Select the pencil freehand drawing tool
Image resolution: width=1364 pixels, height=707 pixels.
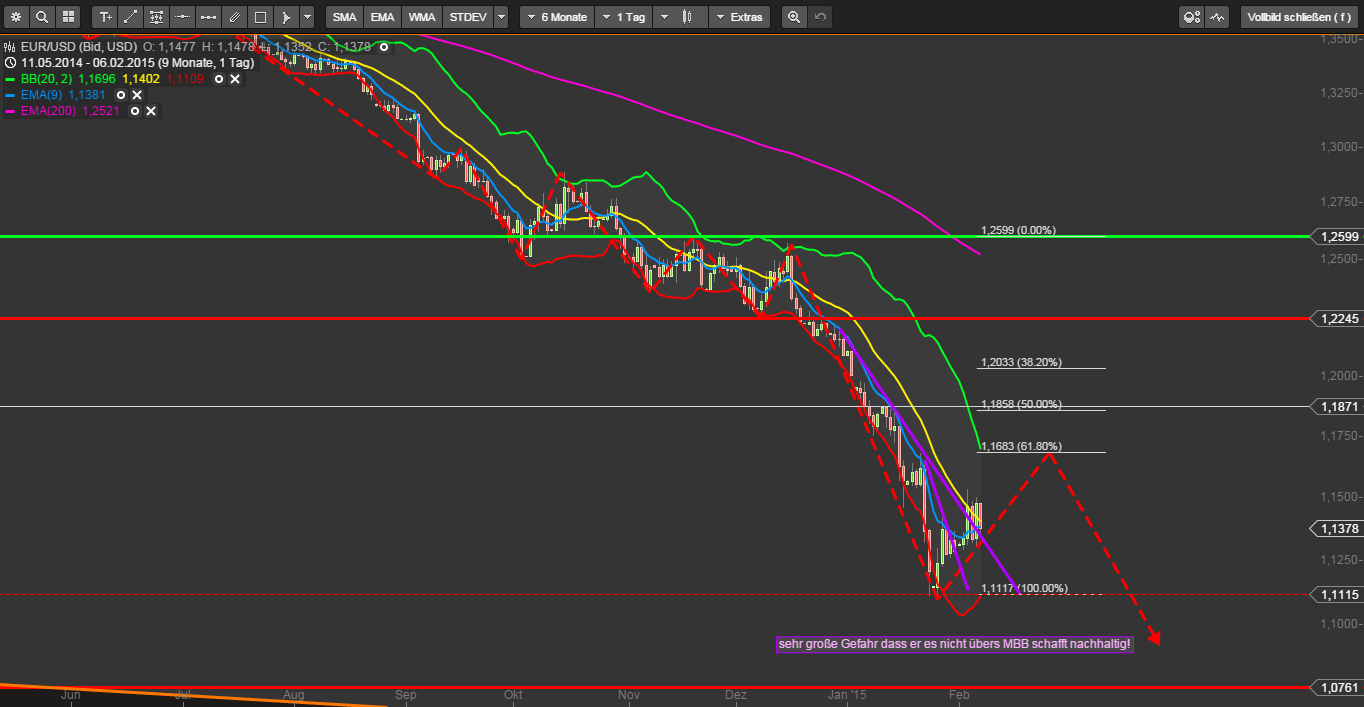click(234, 17)
